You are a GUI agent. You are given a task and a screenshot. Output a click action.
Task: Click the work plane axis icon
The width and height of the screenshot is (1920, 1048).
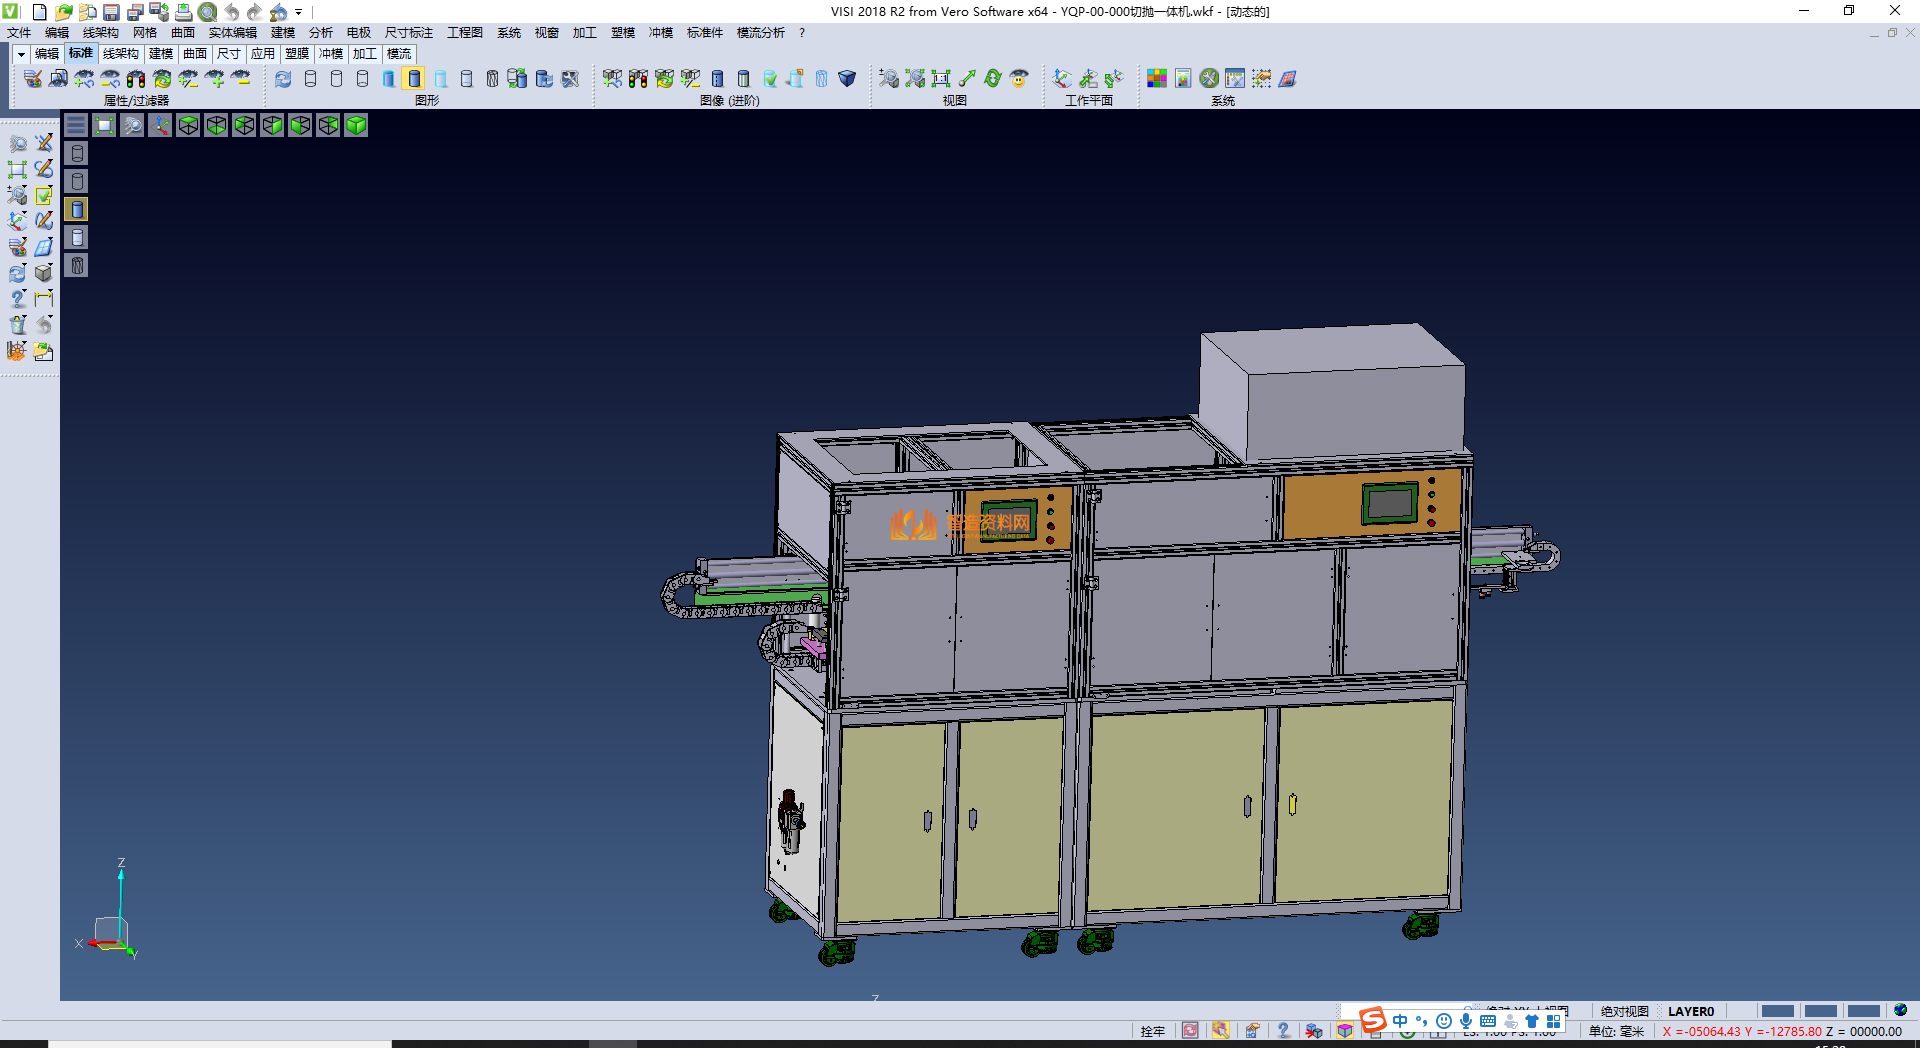pyautogui.click(x=1062, y=79)
